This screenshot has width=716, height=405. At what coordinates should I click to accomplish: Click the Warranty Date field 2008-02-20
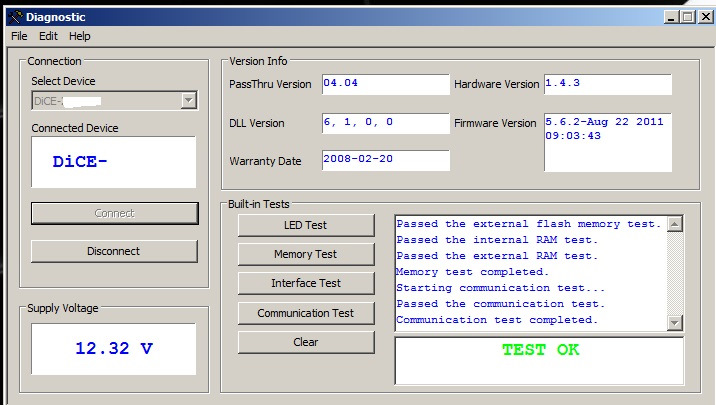point(385,160)
